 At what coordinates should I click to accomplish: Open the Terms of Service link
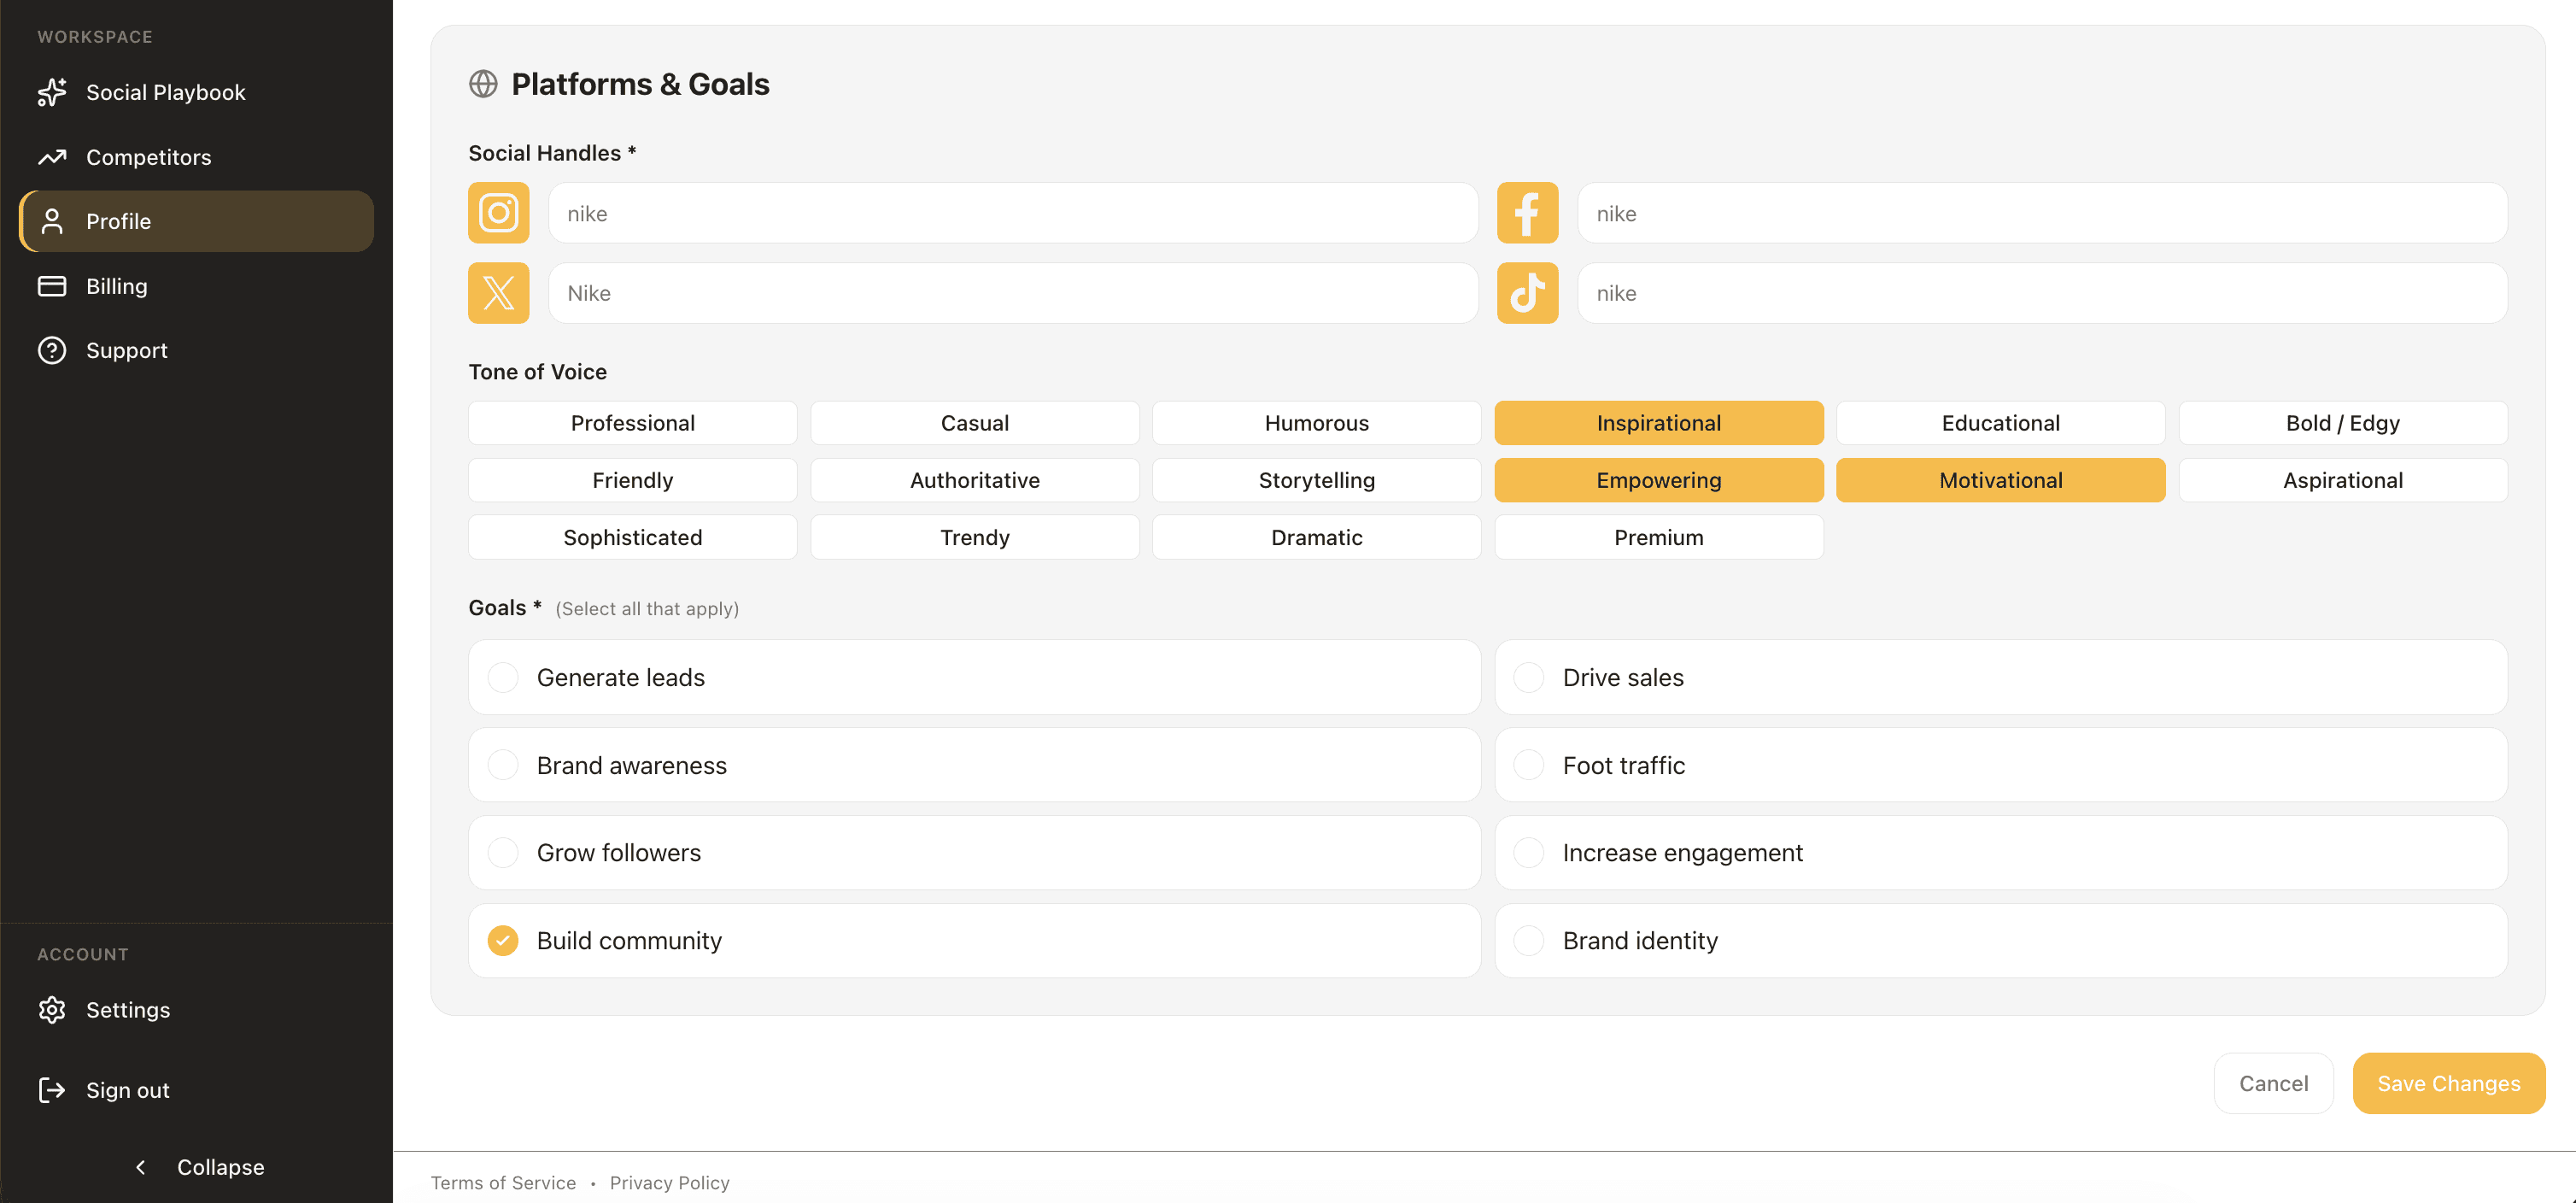click(503, 1182)
